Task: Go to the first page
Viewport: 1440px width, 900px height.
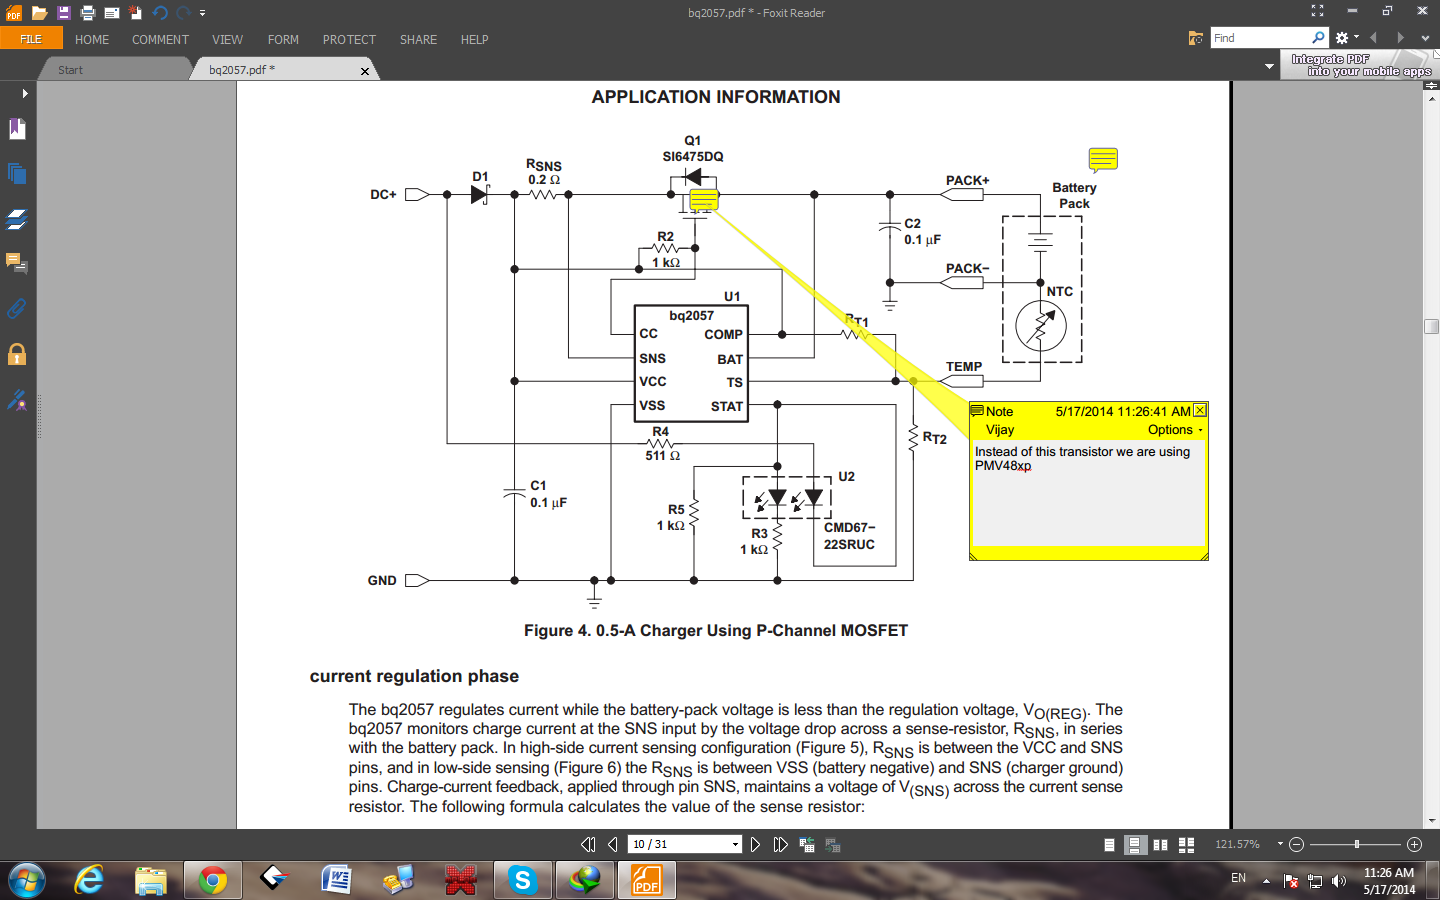Action: click(588, 845)
